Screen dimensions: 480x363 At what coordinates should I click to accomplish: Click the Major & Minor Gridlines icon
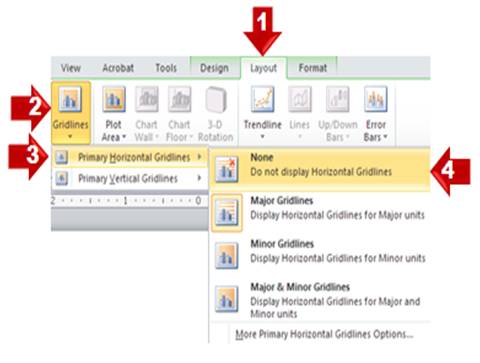tap(227, 299)
